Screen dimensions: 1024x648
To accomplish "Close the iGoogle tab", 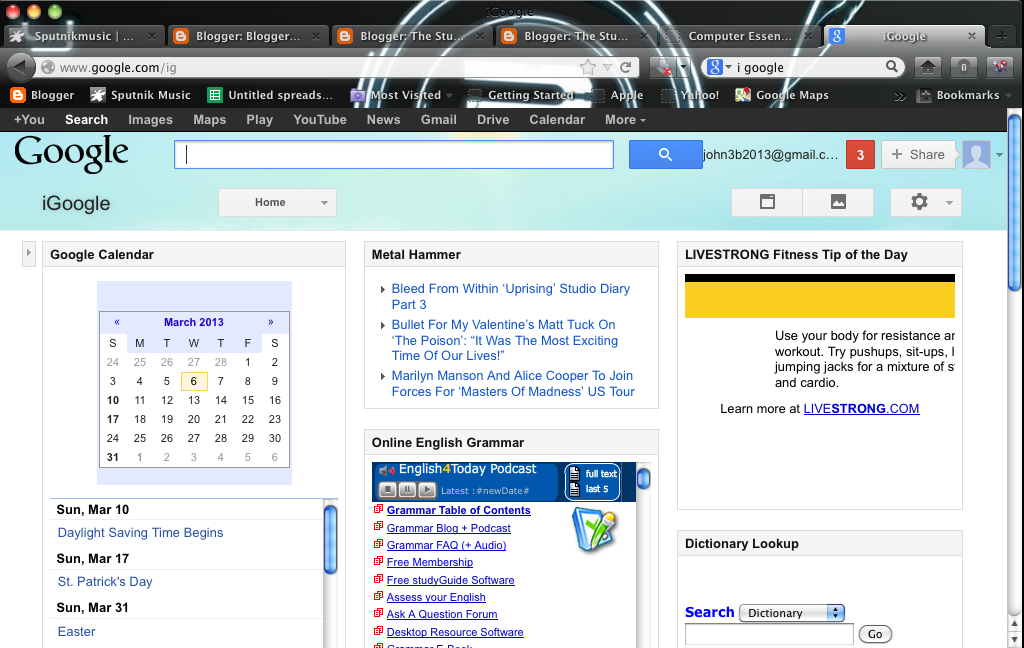I will click(972, 36).
